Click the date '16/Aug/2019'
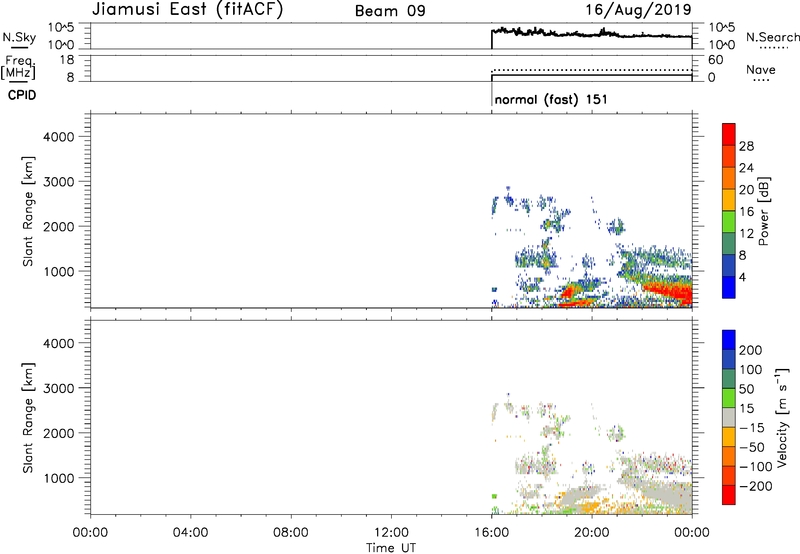 tap(638, 10)
